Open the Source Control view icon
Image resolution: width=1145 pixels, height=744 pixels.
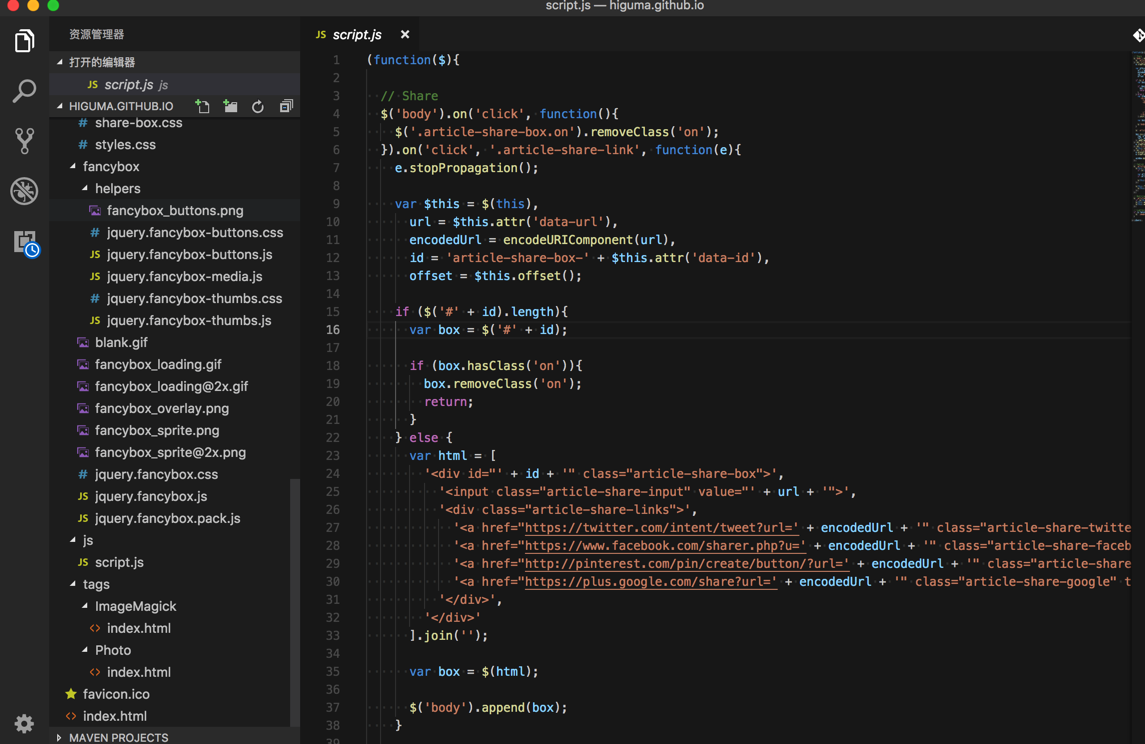pyautogui.click(x=24, y=141)
